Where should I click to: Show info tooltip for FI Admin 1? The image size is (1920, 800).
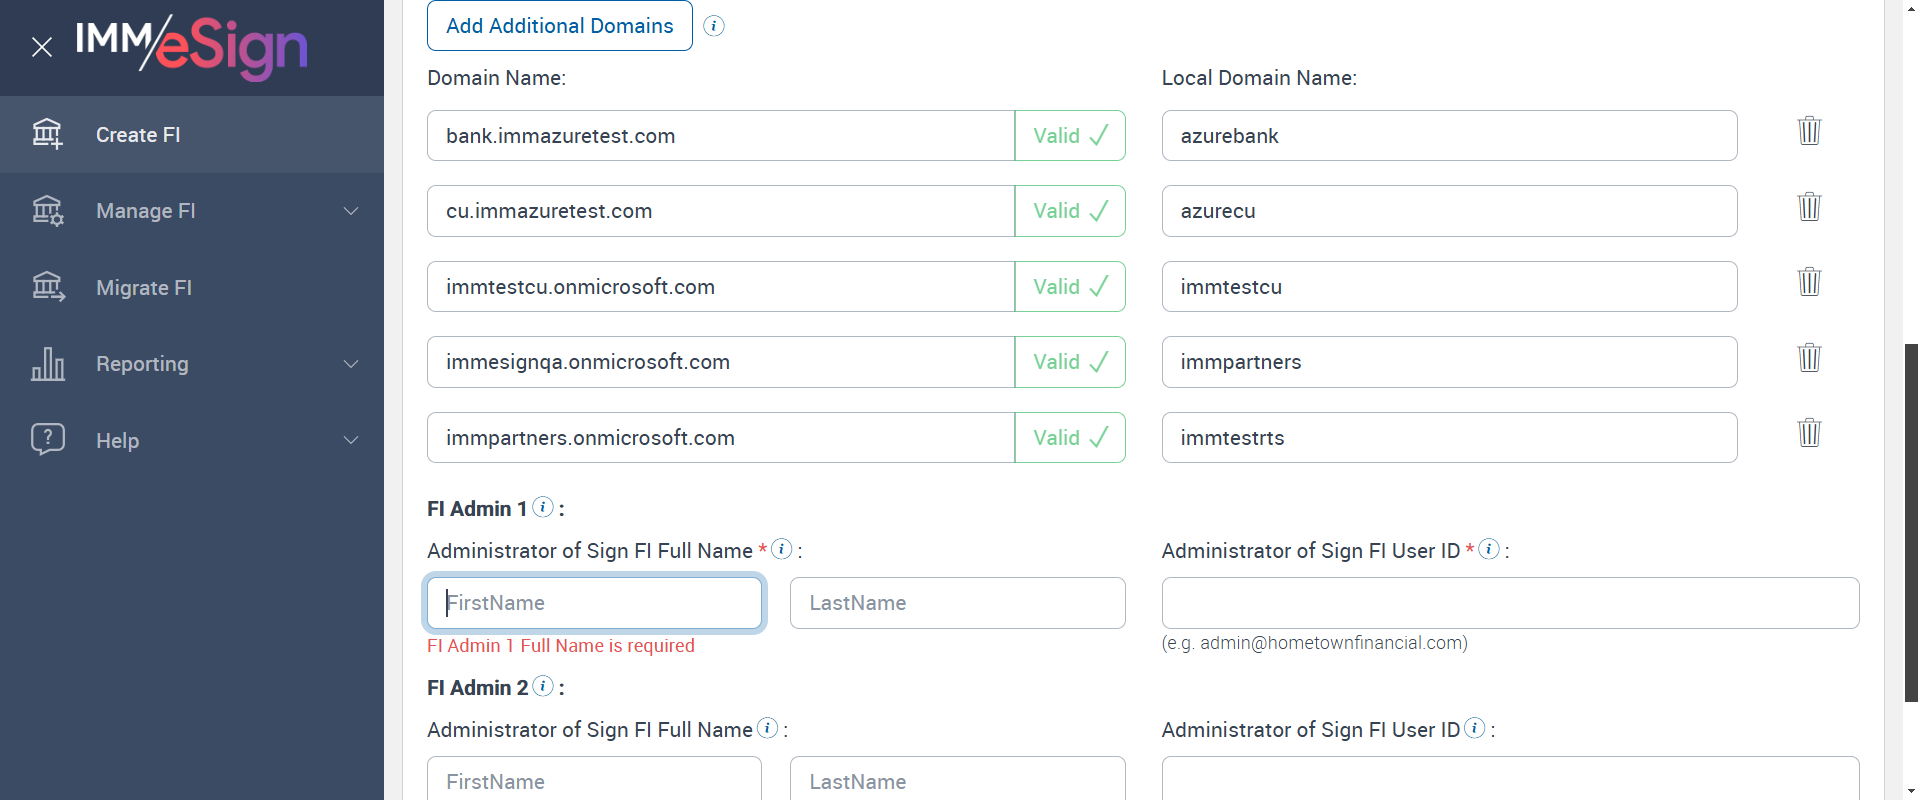pyautogui.click(x=543, y=507)
